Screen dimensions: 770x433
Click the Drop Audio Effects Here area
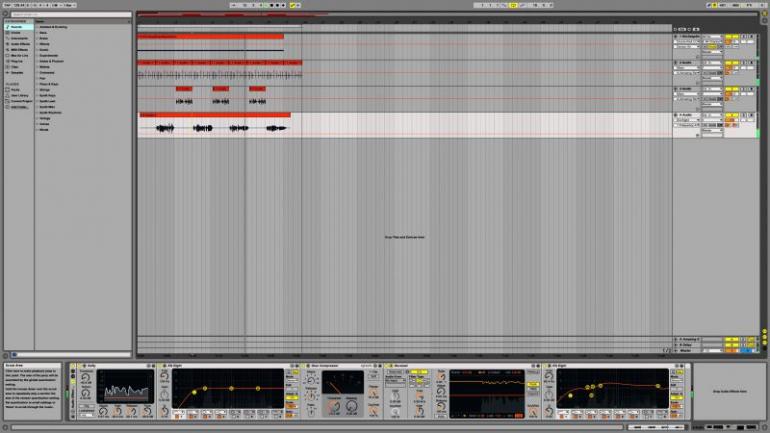[x=729, y=391]
